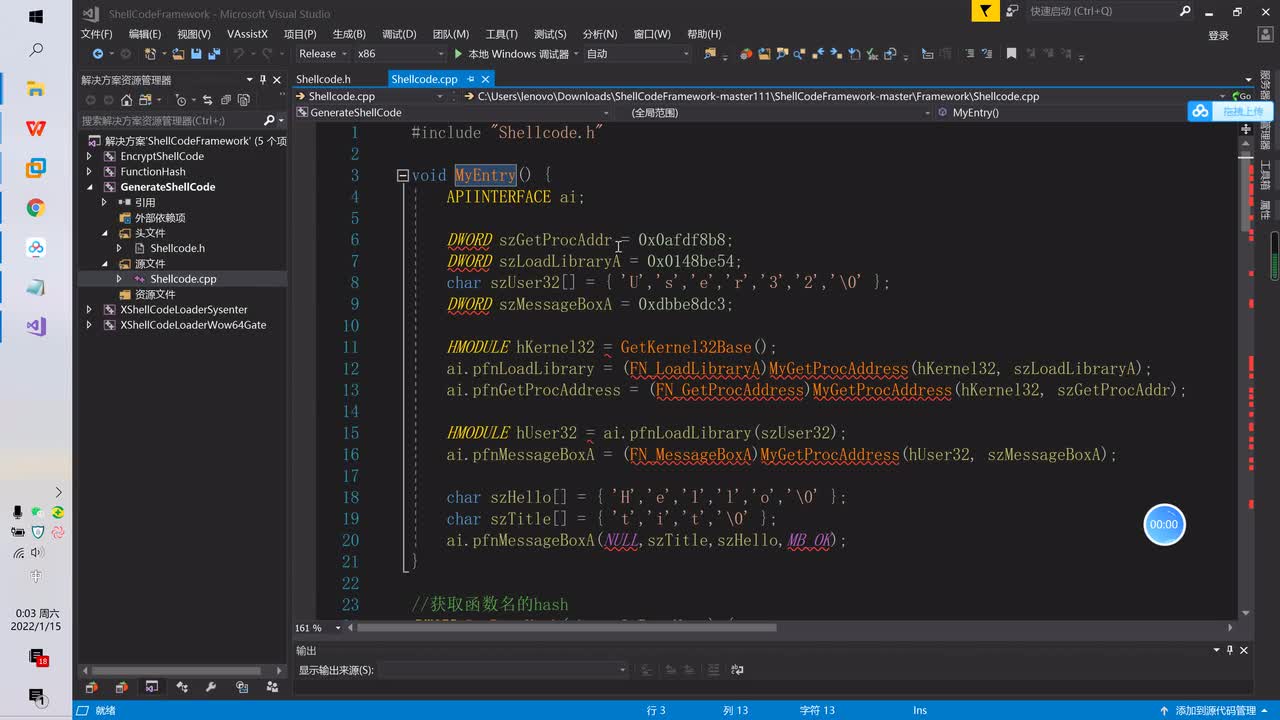The image size is (1280, 720).
Task: Toggle auto-hide pin on the 输出 panel
Action: [1230, 651]
